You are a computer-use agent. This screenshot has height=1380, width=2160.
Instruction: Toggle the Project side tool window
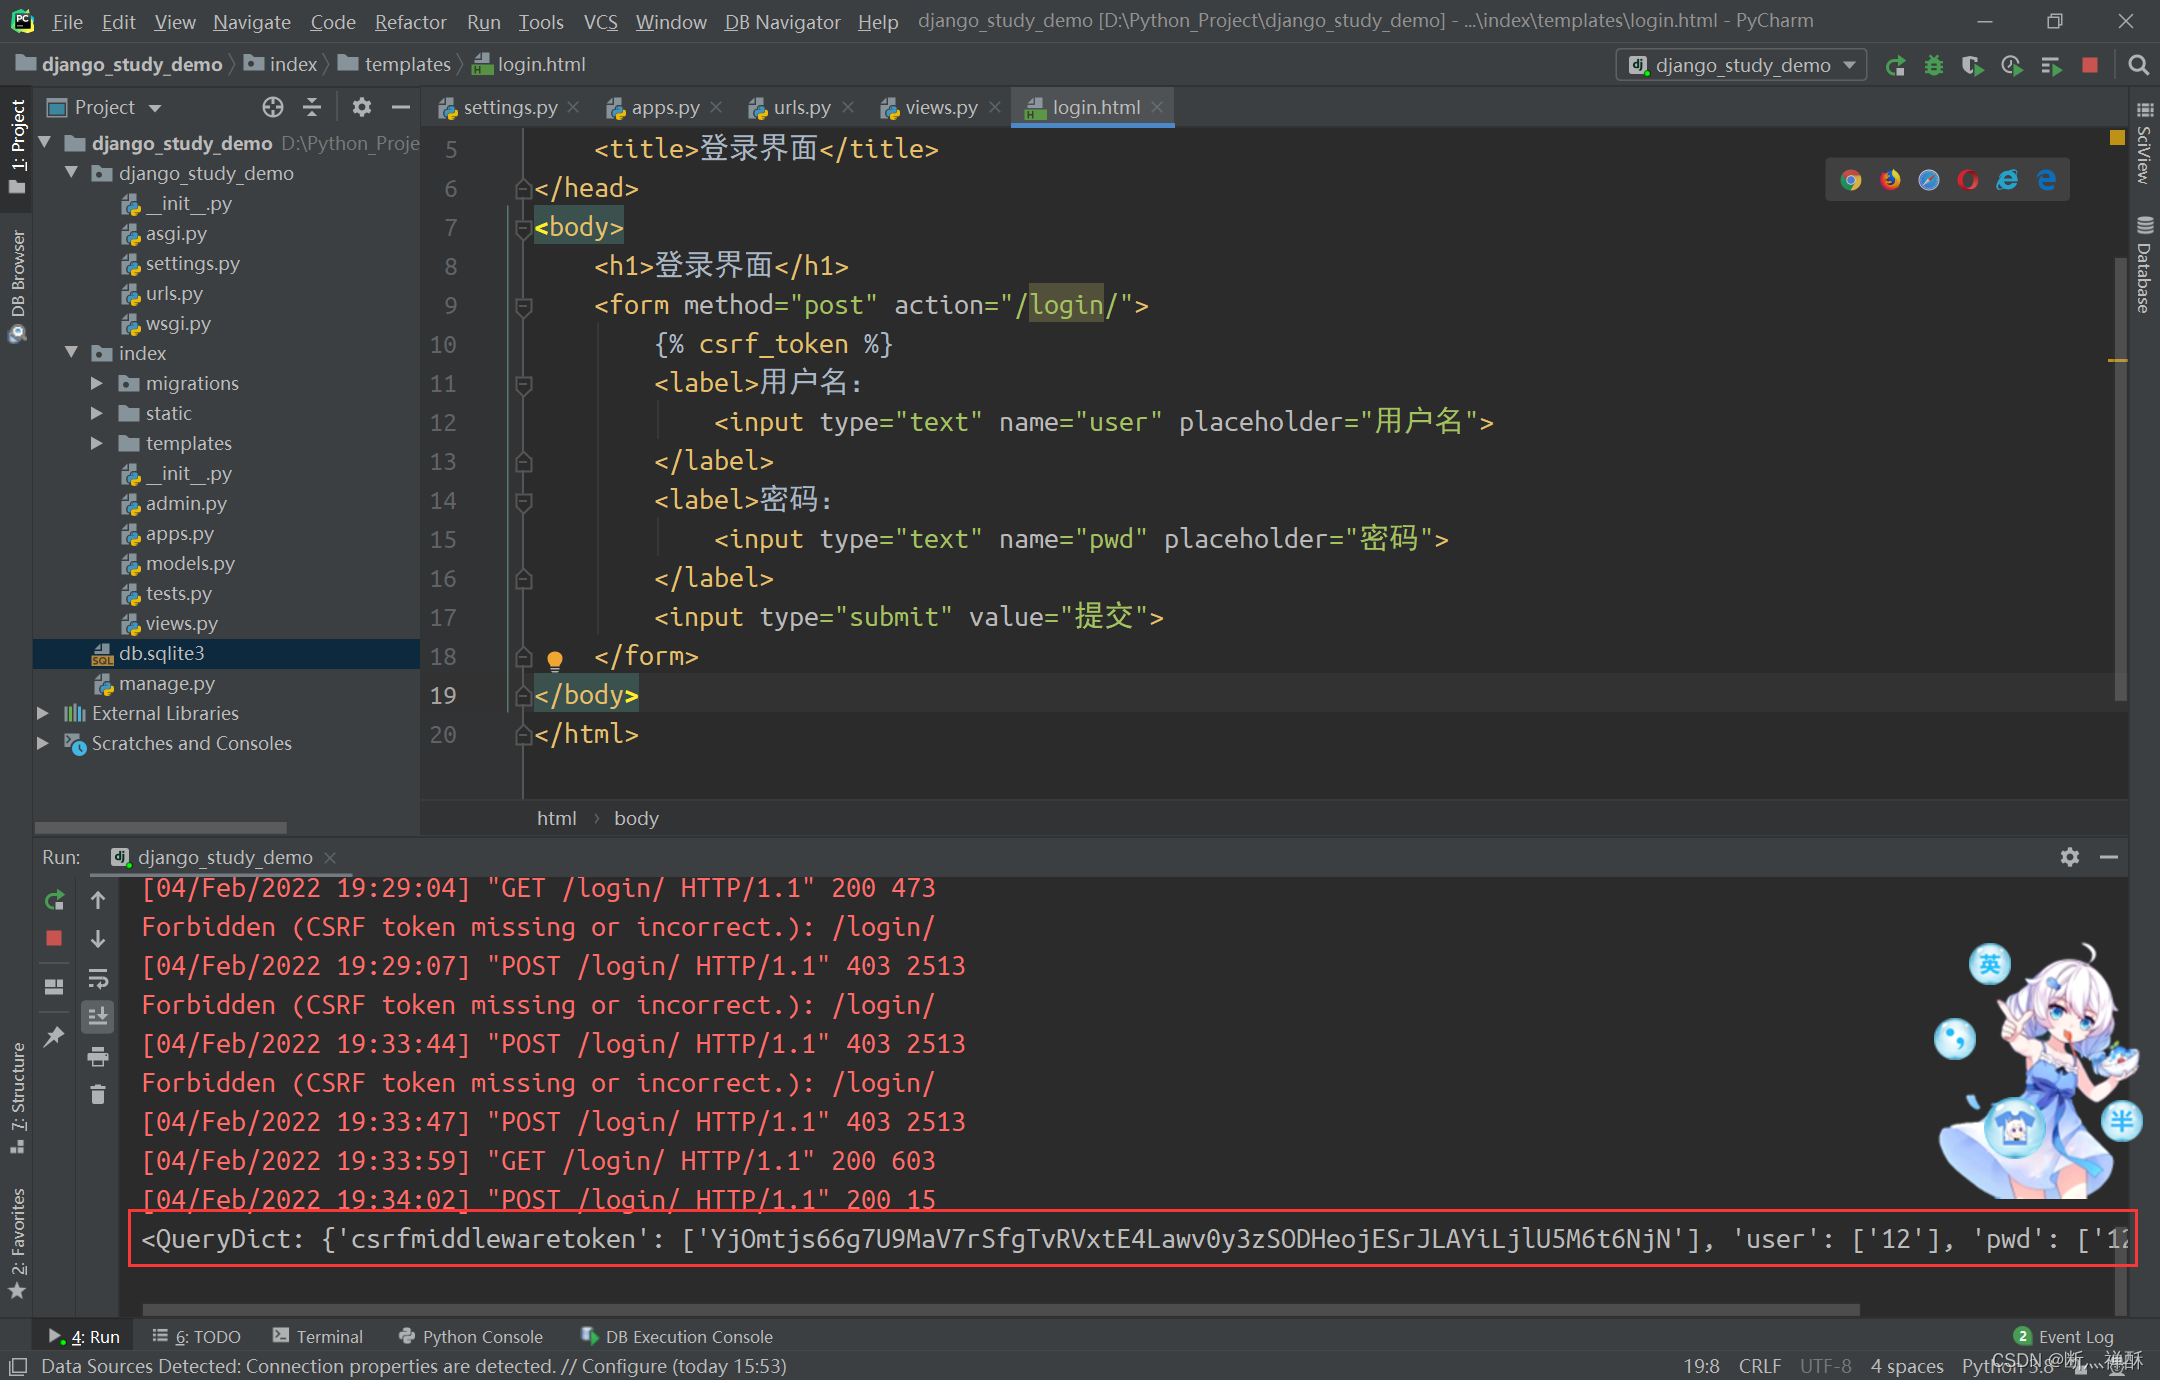click(17, 146)
